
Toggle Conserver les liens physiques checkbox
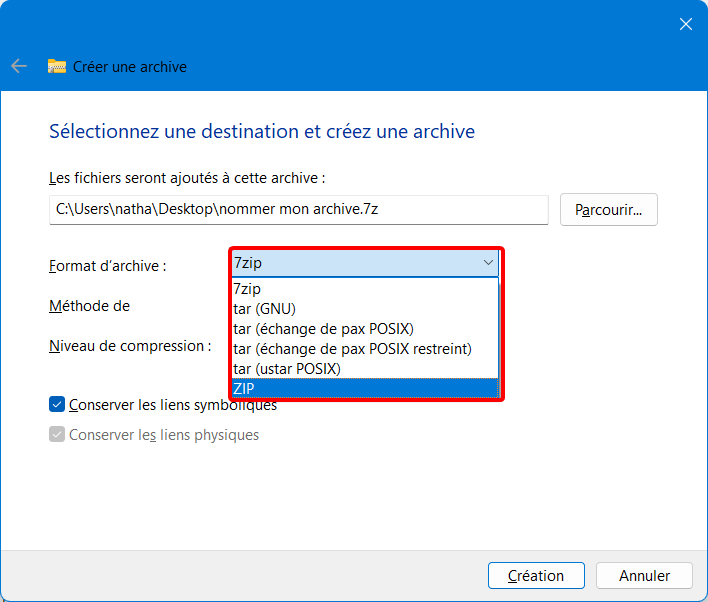tap(57, 434)
